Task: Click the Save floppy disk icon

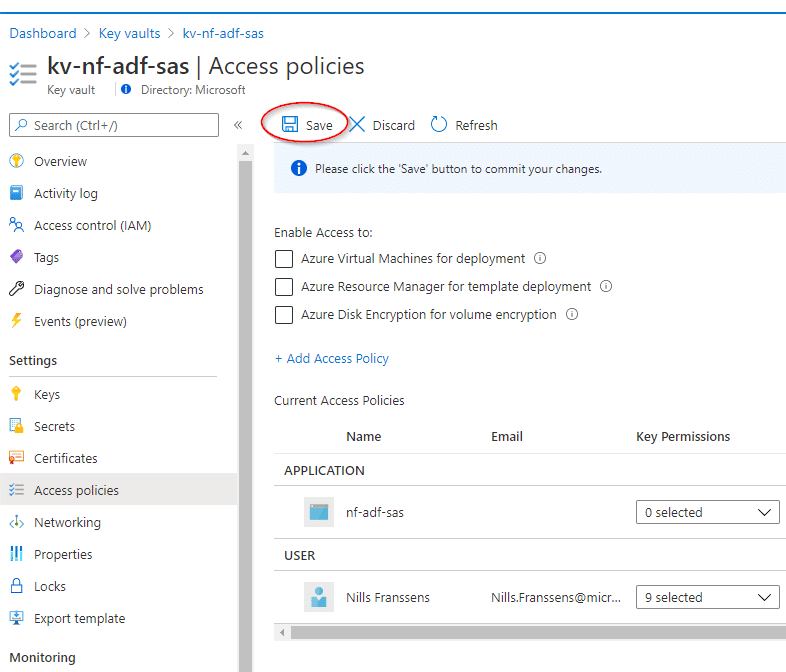Action: pyautogui.click(x=290, y=124)
